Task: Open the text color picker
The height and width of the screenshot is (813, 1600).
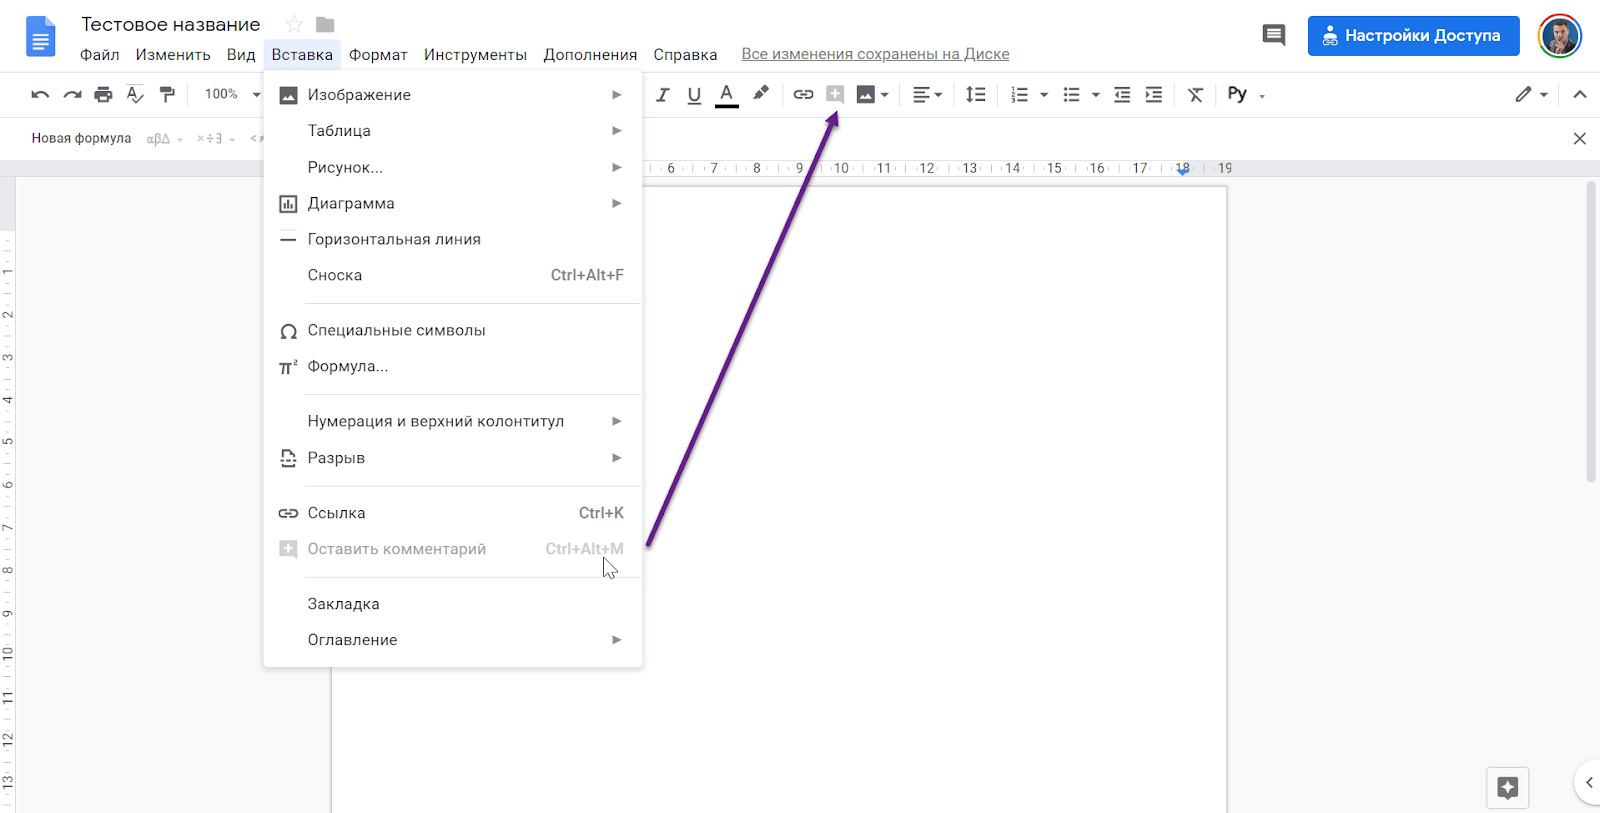Action: [727, 95]
